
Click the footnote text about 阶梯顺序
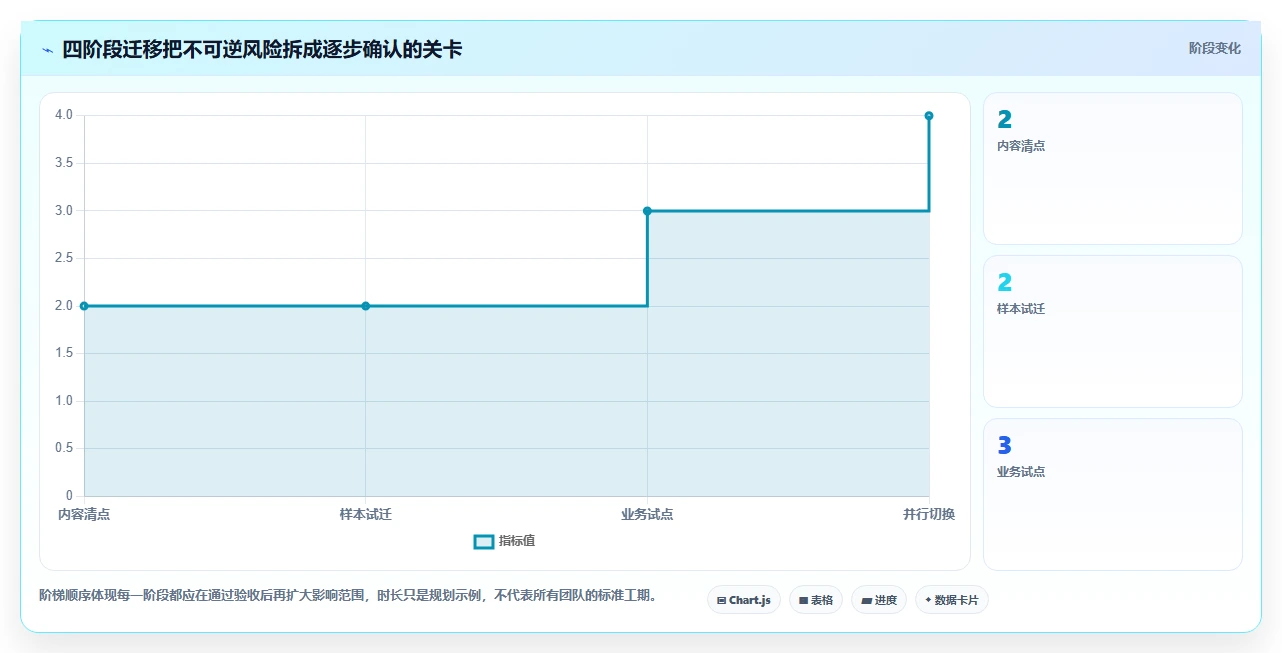[350, 596]
